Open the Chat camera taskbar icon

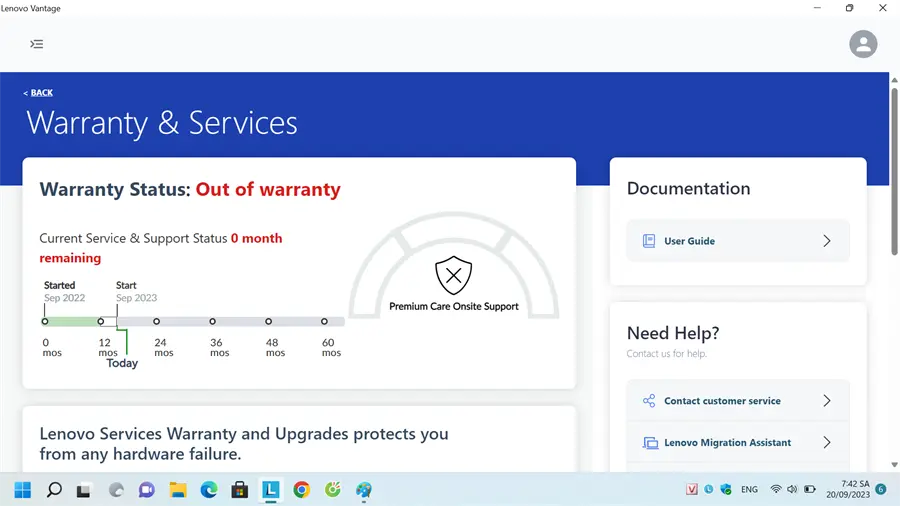[x=146, y=489]
